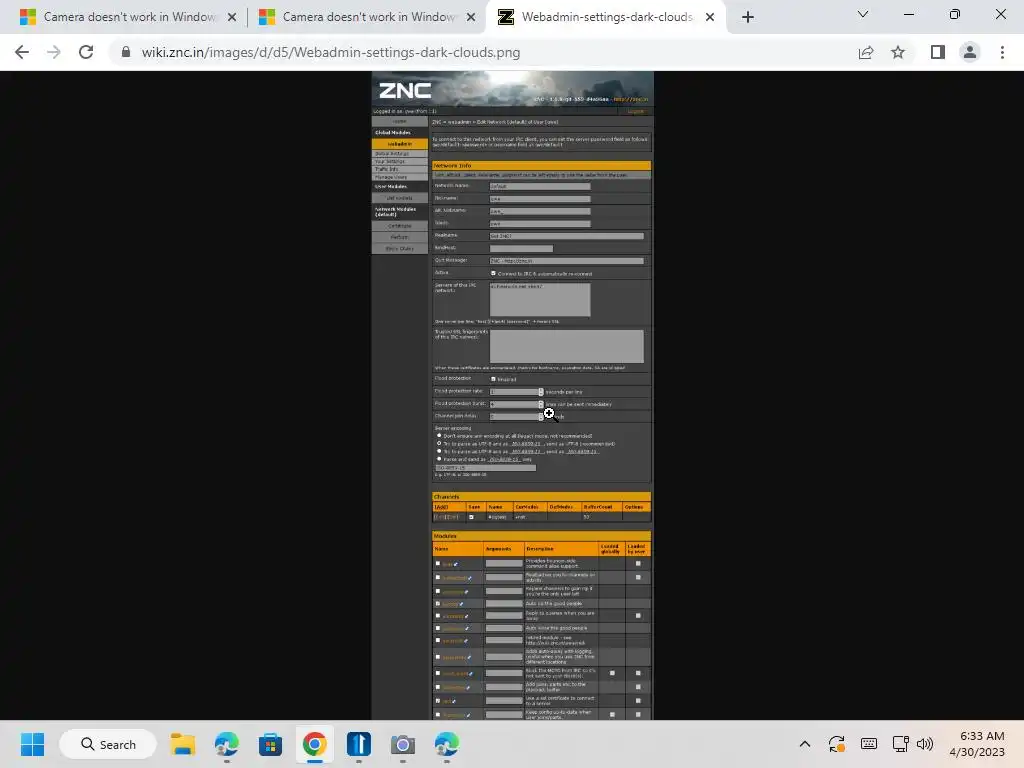Open the blue arrow app in the taskbar
The image size is (1024, 768).
359,744
